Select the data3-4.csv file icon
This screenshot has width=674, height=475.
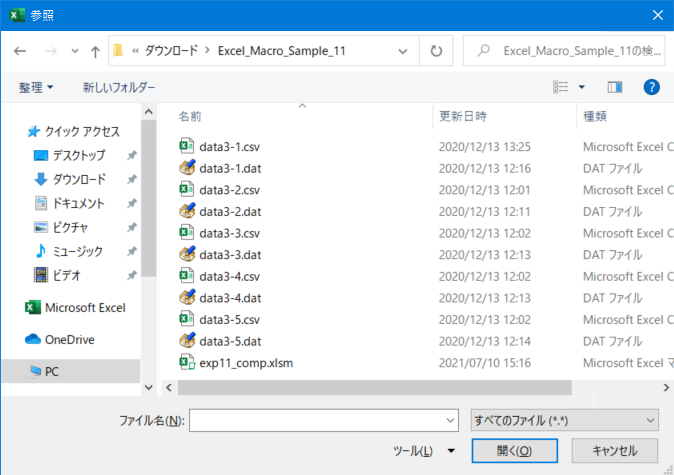[x=187, y=276]
